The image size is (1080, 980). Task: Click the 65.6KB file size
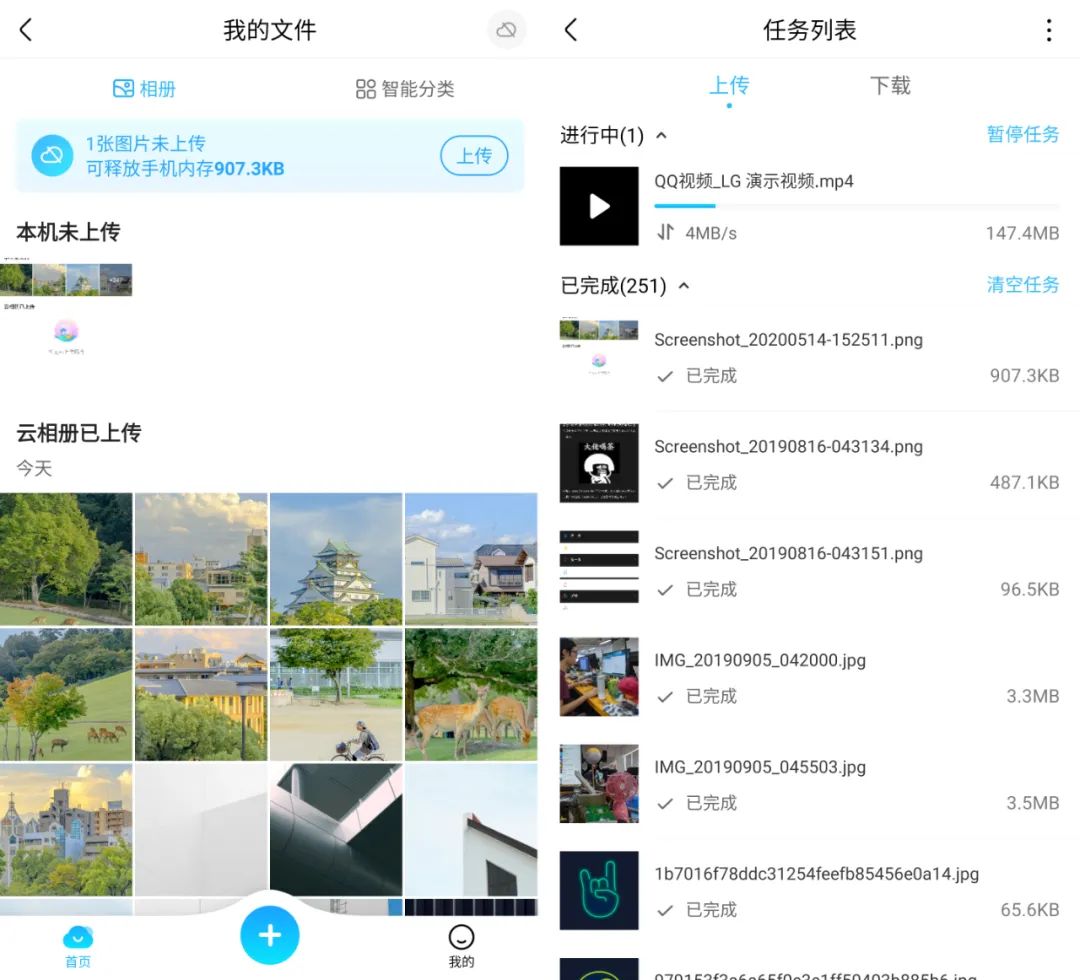pos(1030,909)
